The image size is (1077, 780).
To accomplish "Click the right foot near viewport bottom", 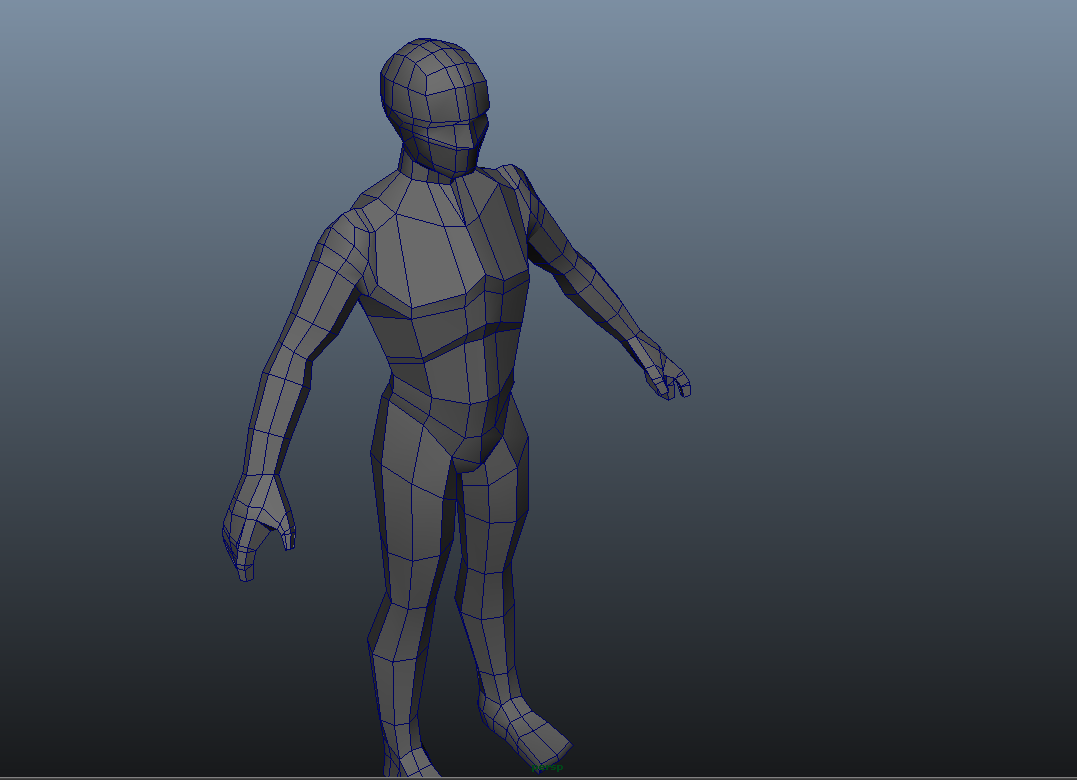I will point(400,765).
